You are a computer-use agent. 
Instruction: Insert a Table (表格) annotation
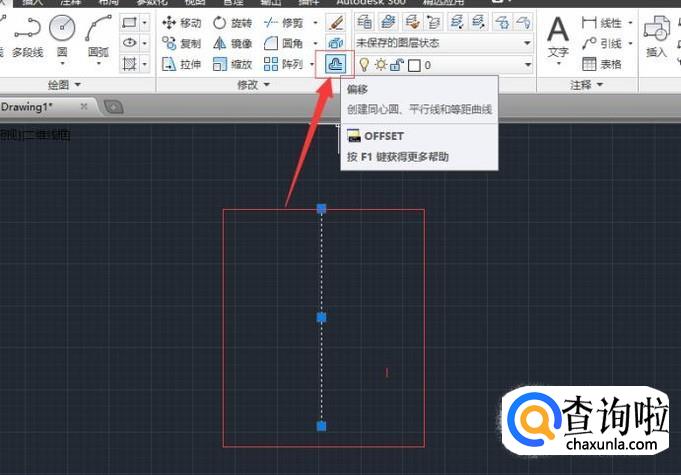coord(602,64)
